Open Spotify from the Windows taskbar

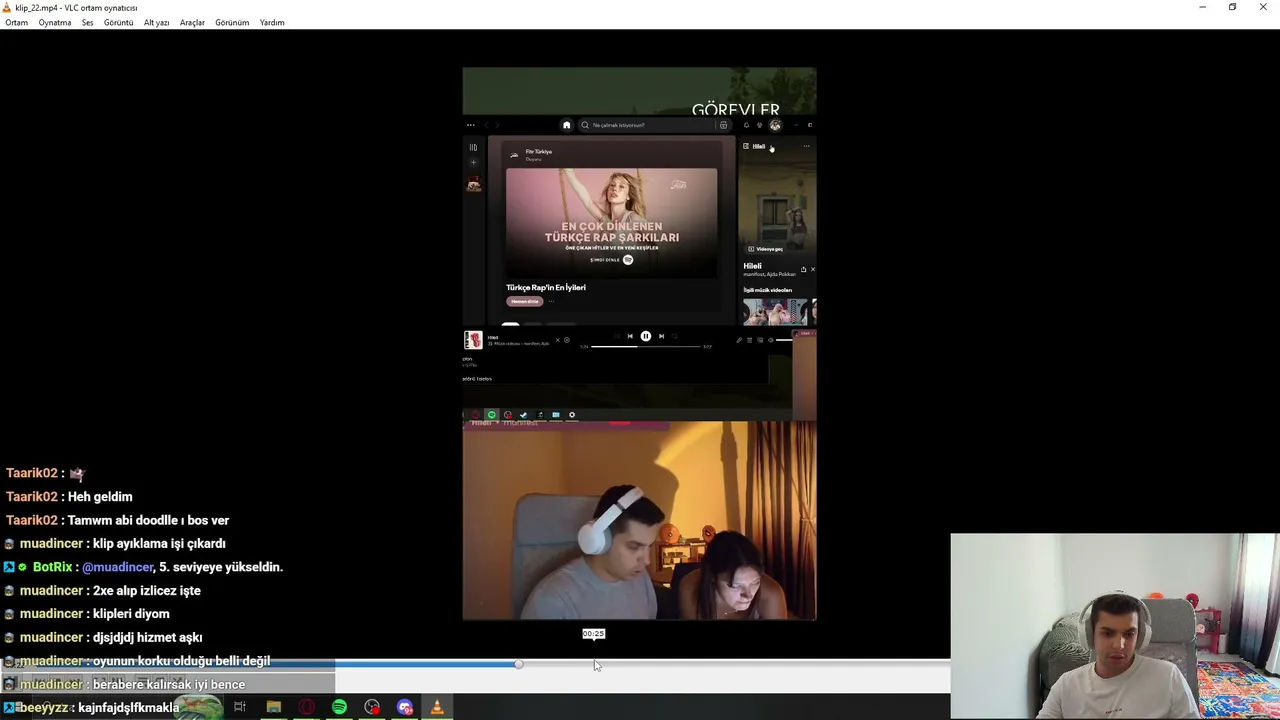[339, 707]
